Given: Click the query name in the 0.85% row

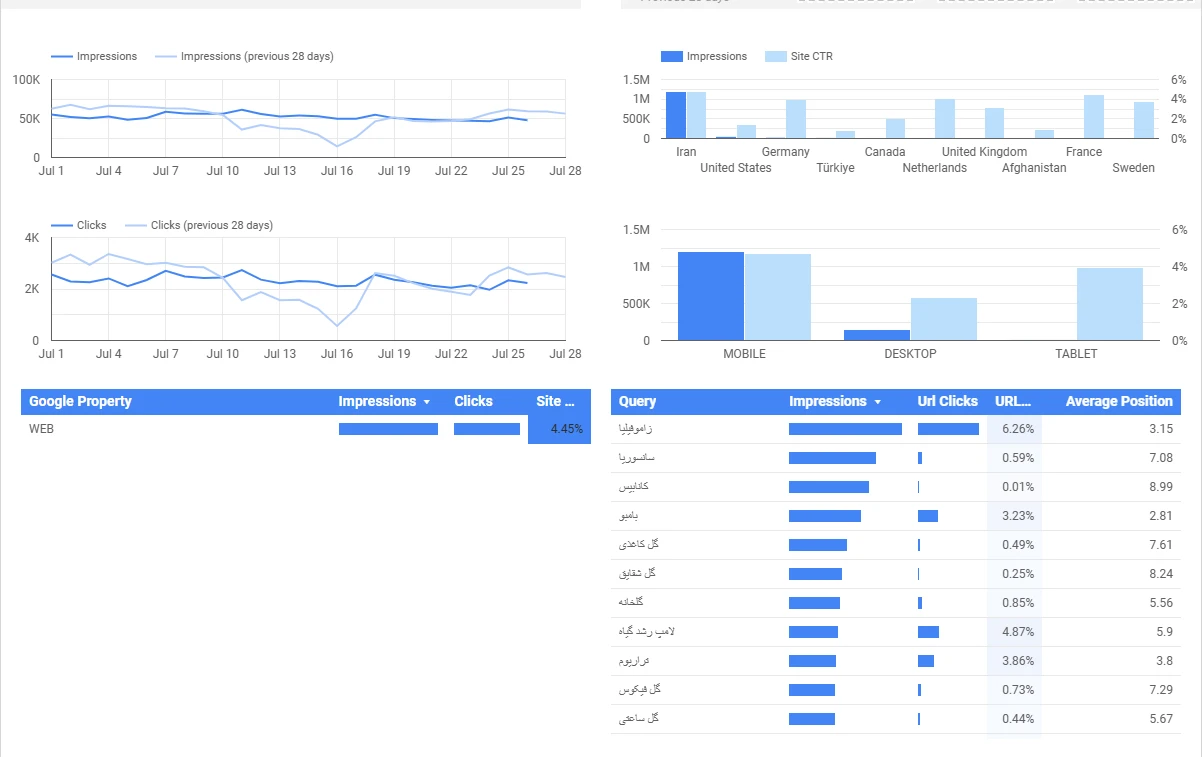Looking at the screenshot, I should [x=631, y=603].
